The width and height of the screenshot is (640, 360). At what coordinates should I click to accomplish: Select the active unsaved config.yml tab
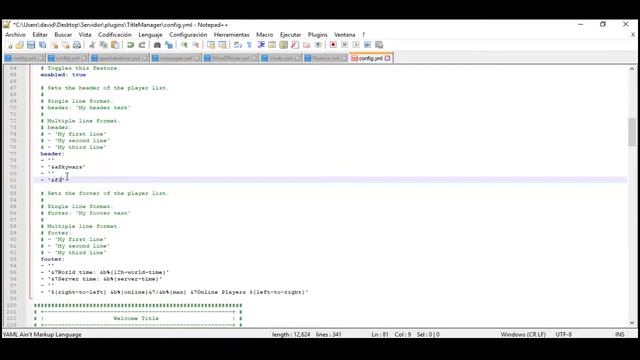pos(370,58)
